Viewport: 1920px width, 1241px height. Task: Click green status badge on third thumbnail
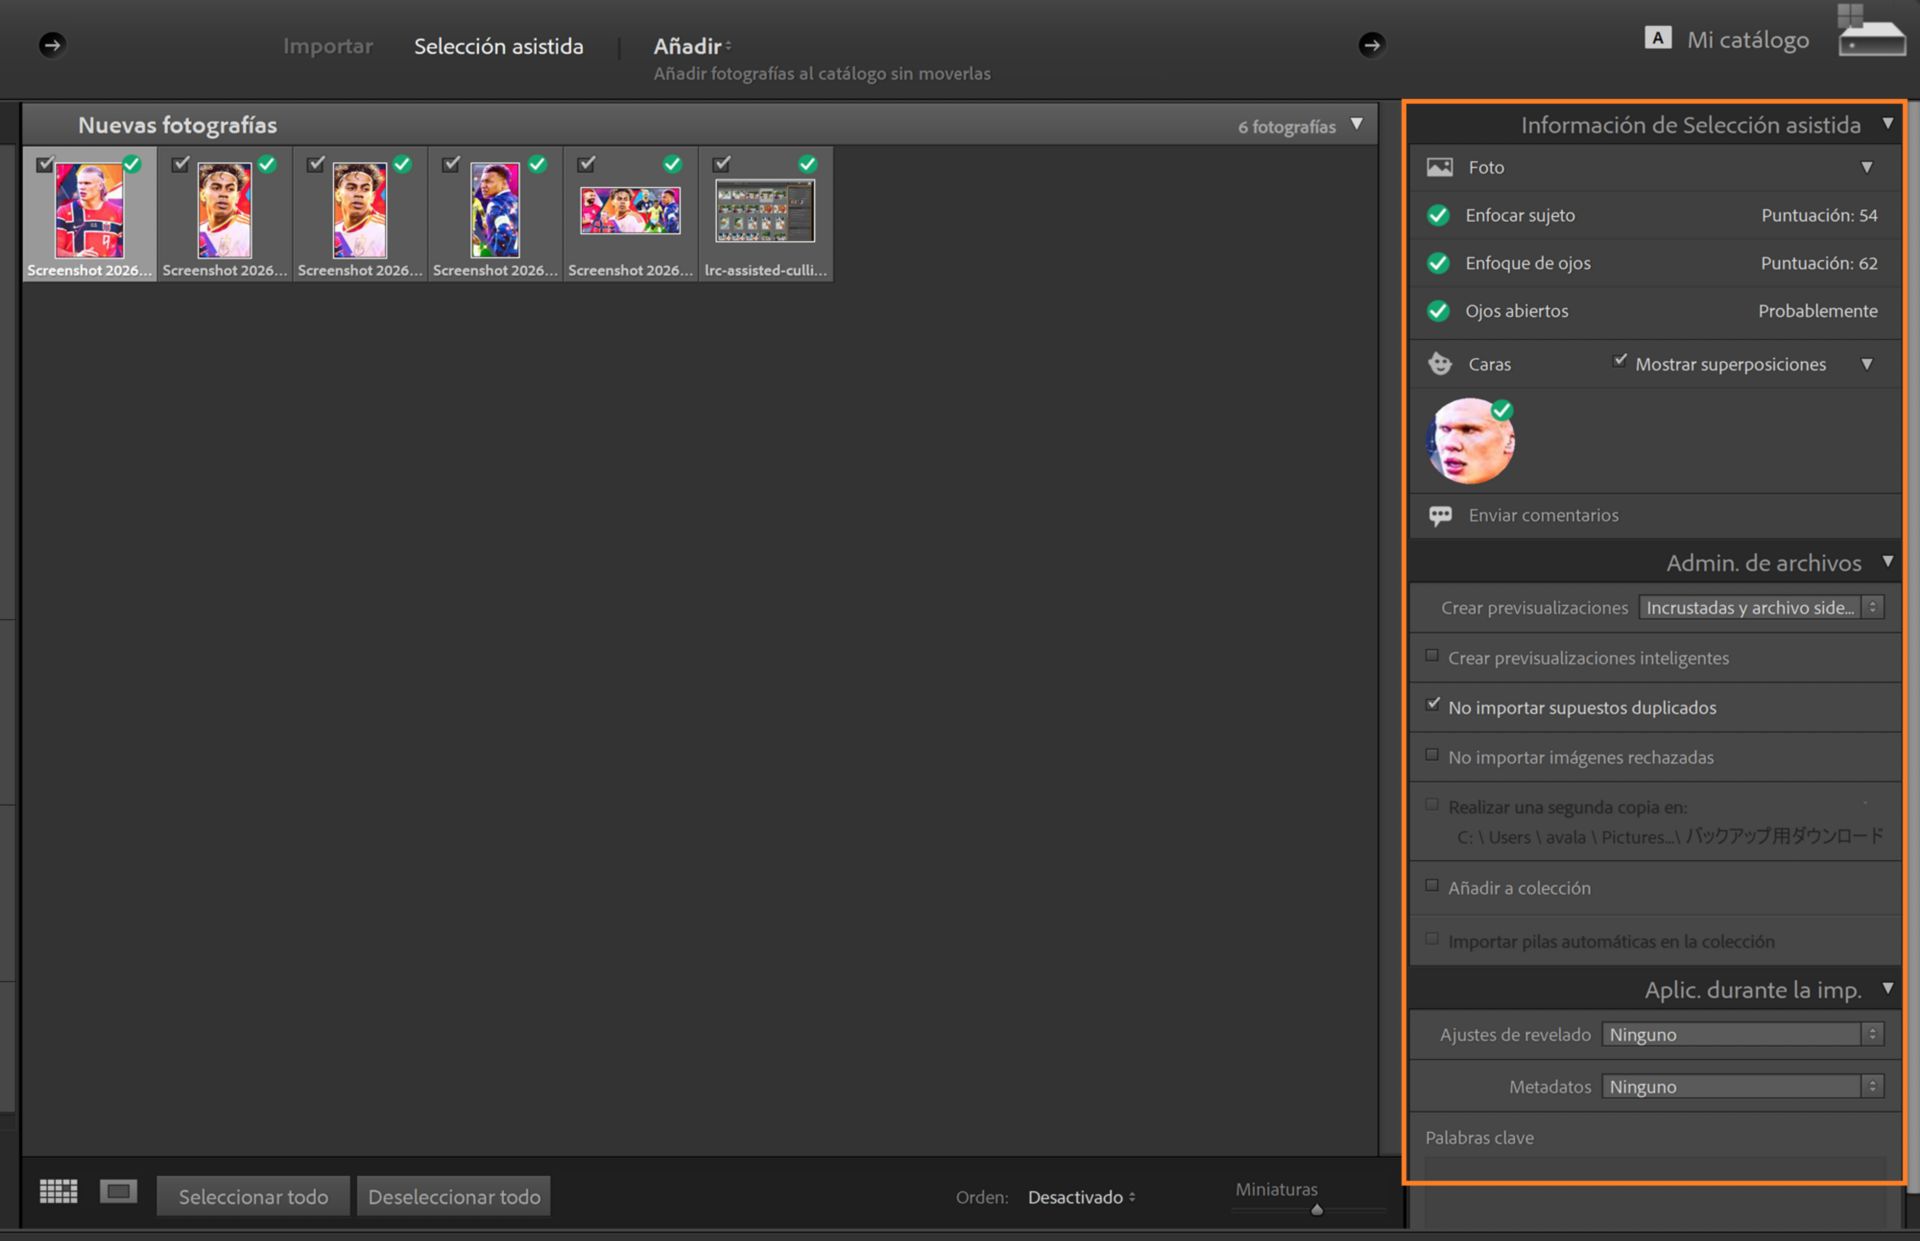(x=402, y=164)
